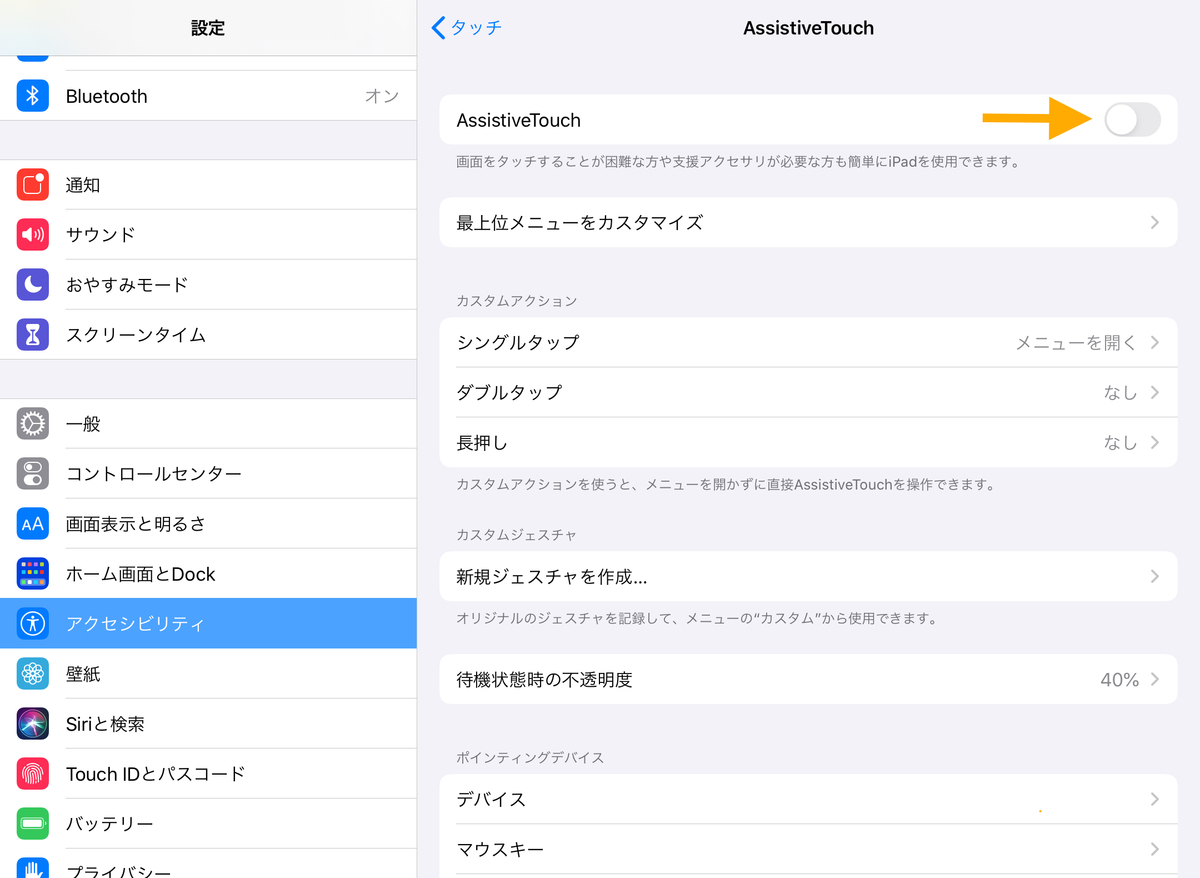Open スクリーンタイム settings label
The height and width of the screenshot is (878, 1200).
(136, 335)
